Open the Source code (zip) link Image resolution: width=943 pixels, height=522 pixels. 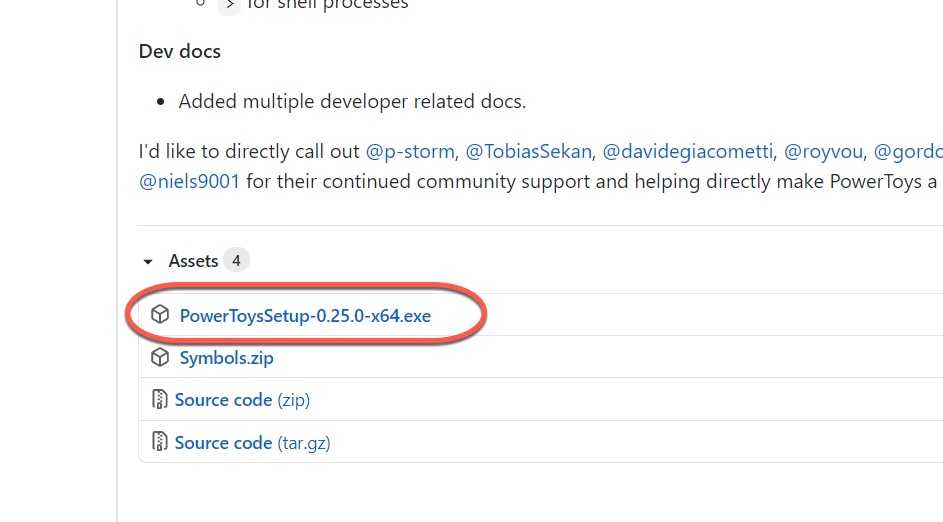242,400
